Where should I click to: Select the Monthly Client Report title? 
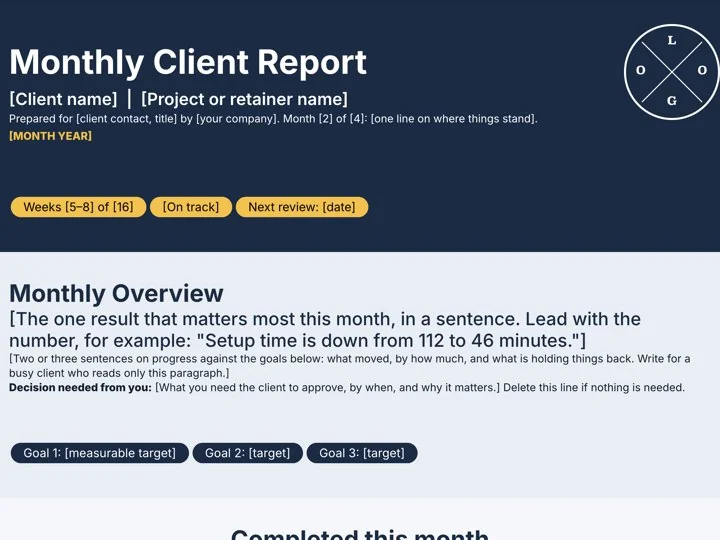(188, 62)
